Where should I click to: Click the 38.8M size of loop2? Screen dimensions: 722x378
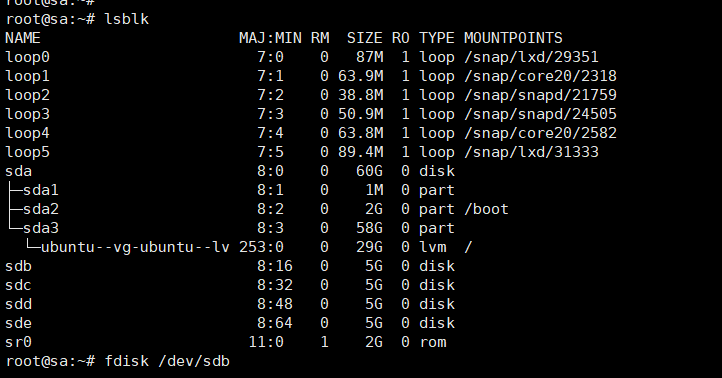tap(361, 95)
